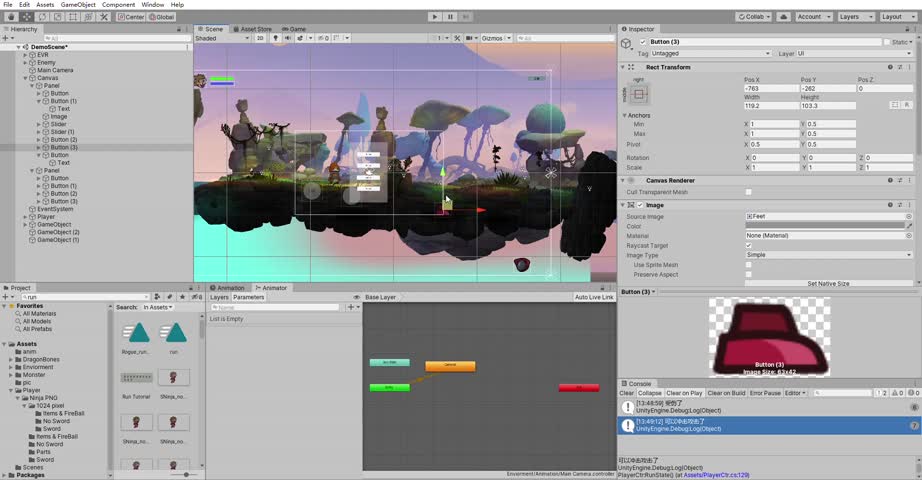Open Project search by type filter icon
This screenshot has height=480, width=922.
(157, 297)
